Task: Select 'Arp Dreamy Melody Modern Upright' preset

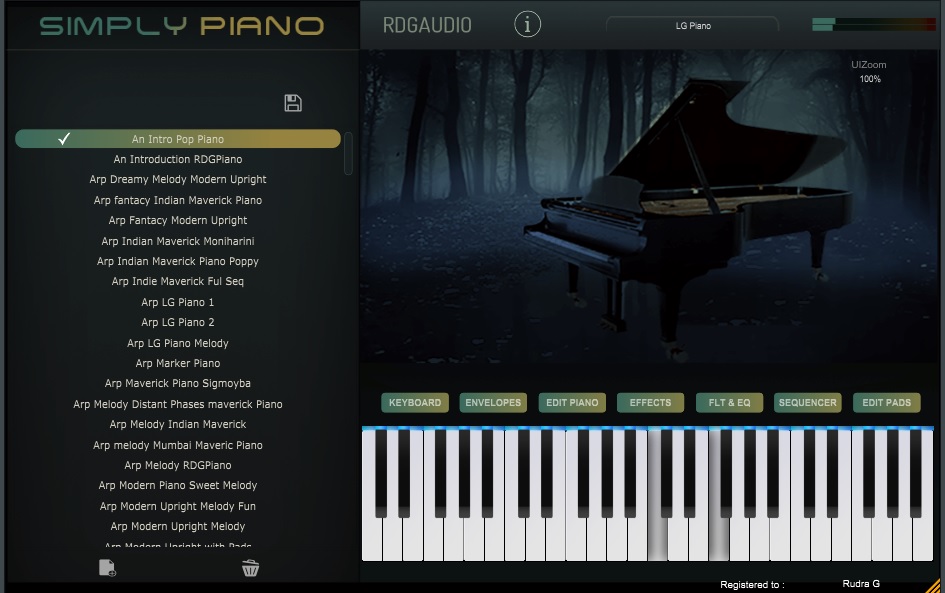Action: 178,179
